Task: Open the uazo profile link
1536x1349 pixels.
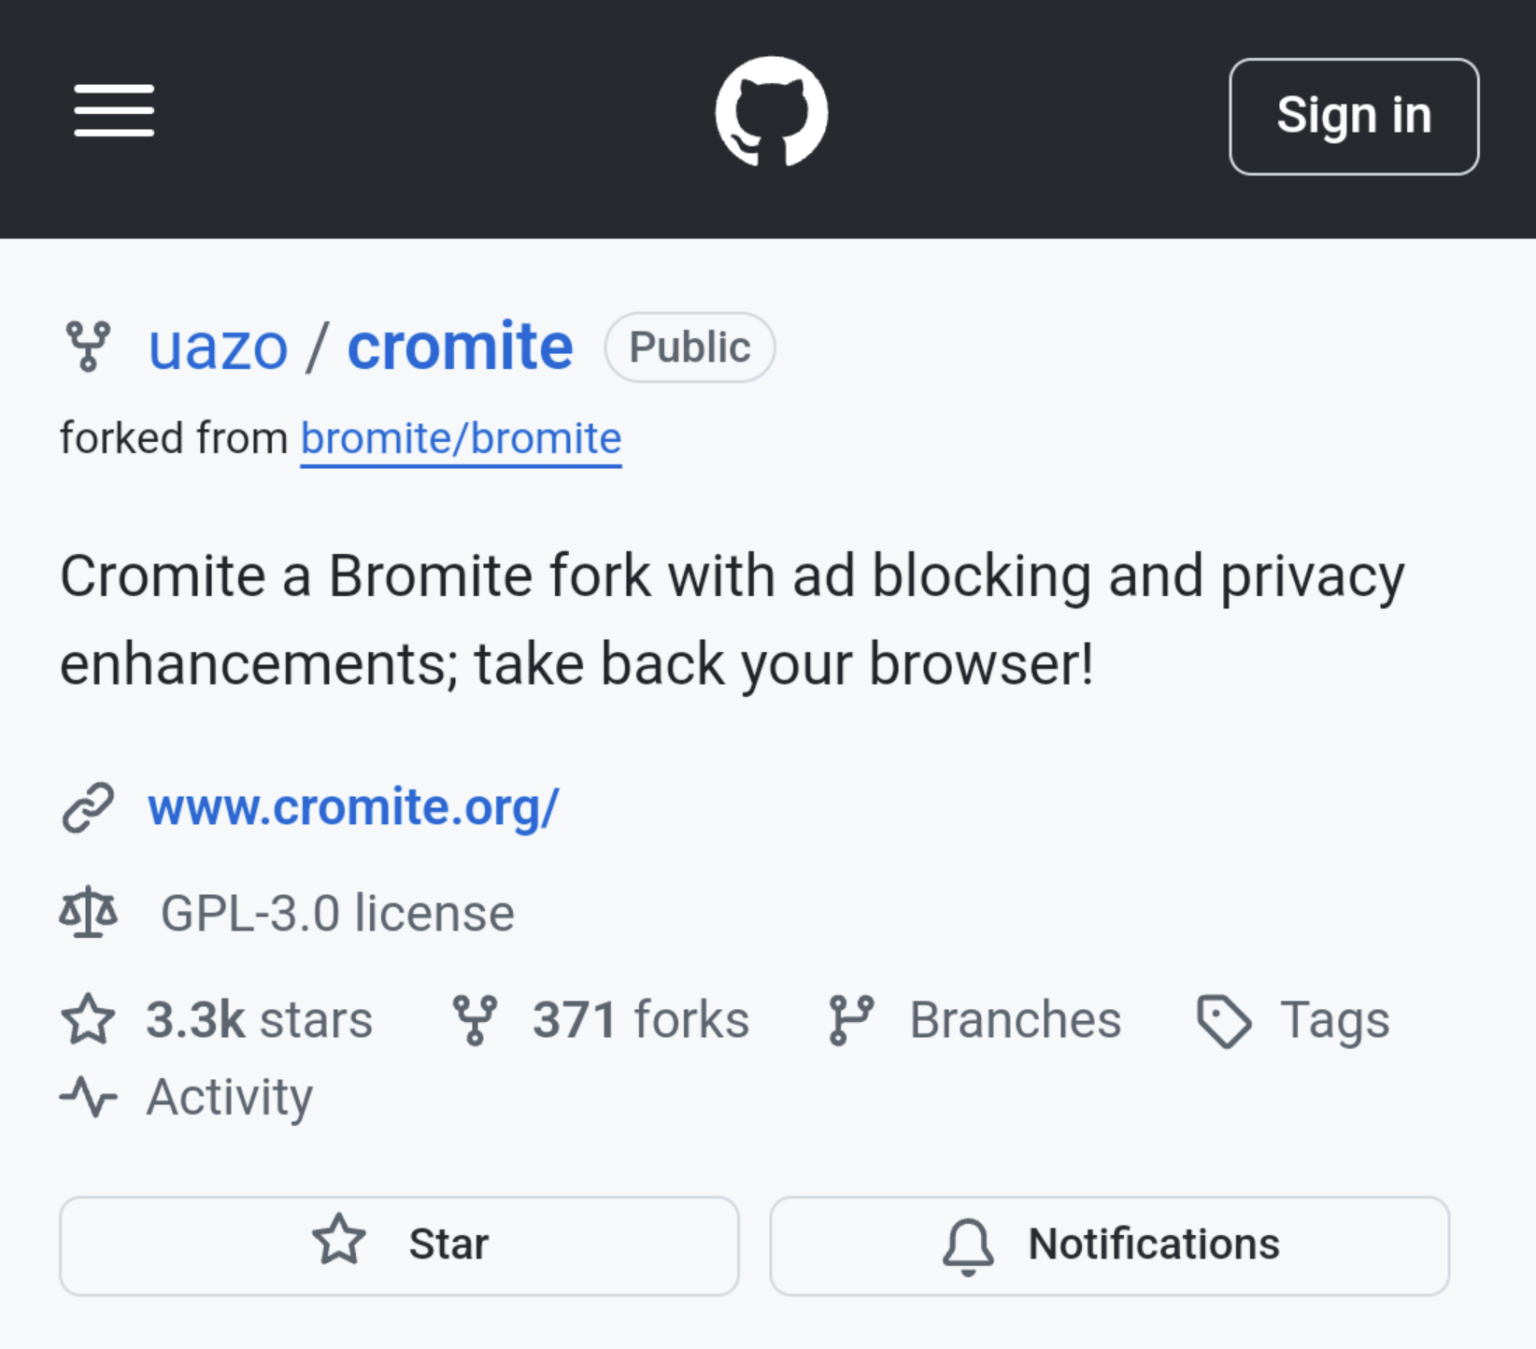Action: (217, 347)
